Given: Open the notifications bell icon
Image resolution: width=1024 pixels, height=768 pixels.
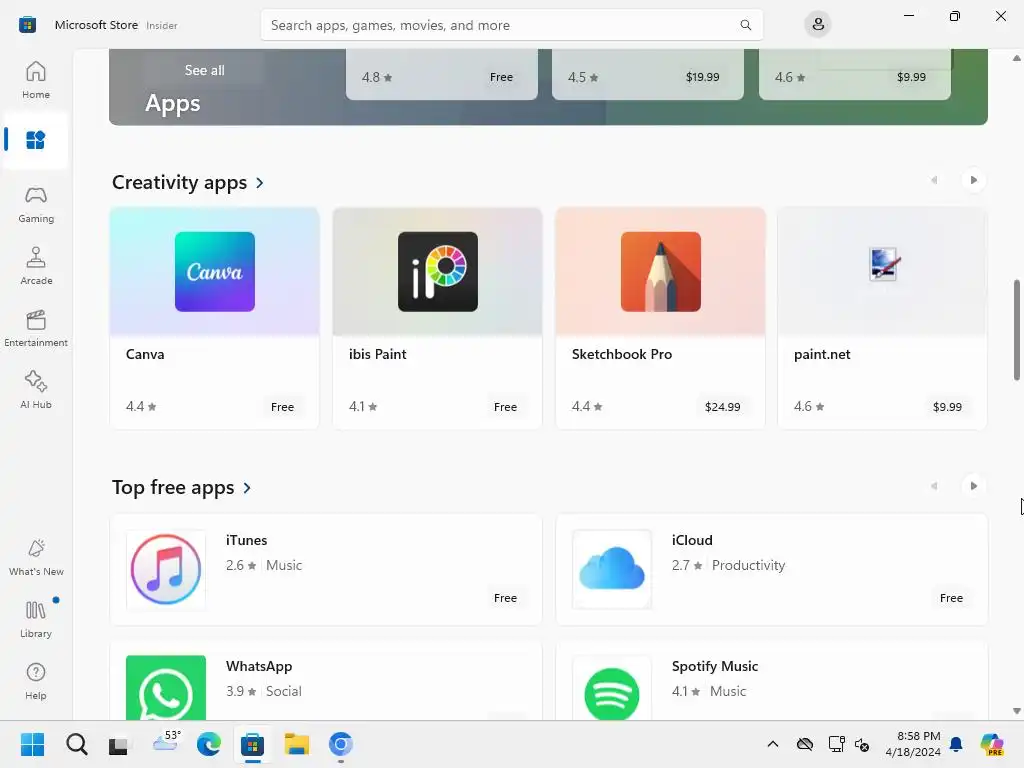Looking at the screenshot, I should [956, 744].
